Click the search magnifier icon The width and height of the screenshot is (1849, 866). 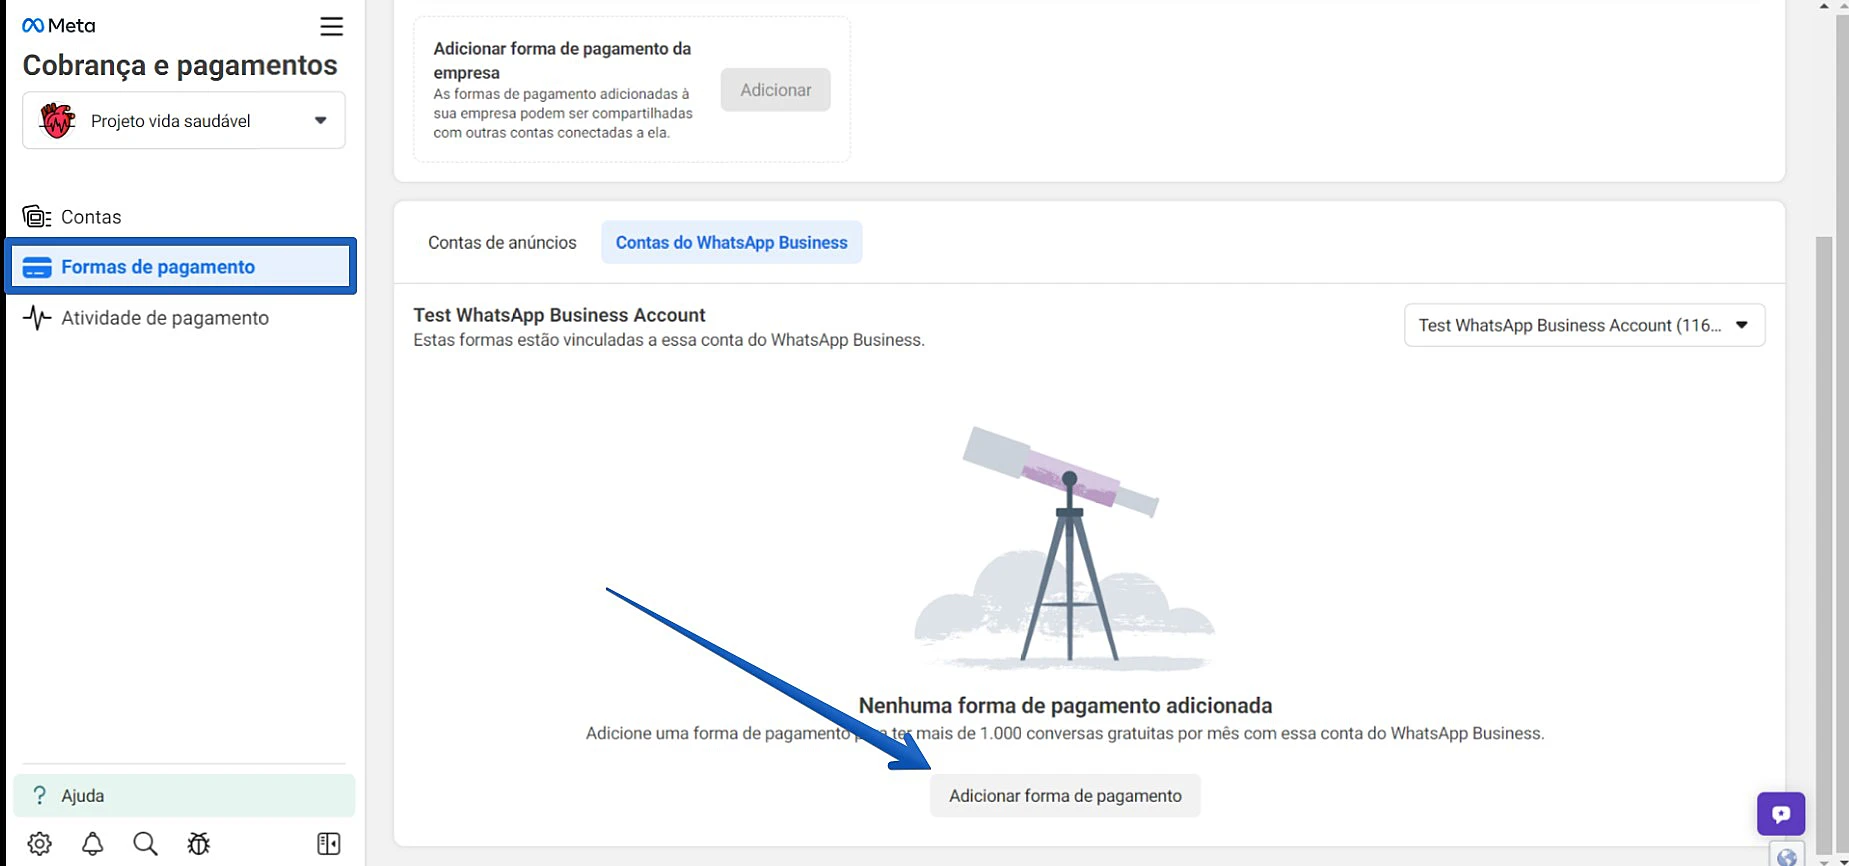(x=146, y=844)
